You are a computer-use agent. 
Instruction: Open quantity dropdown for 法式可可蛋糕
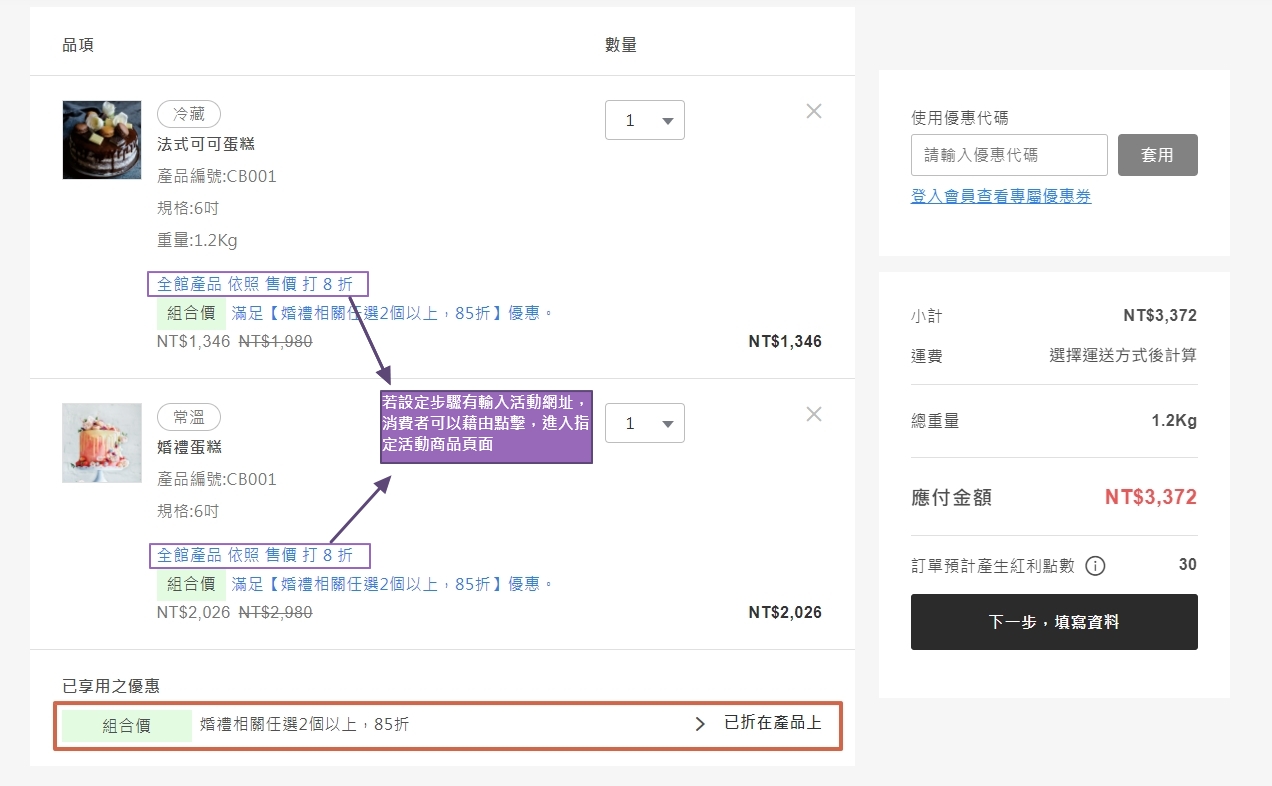(x=644, y=120)
